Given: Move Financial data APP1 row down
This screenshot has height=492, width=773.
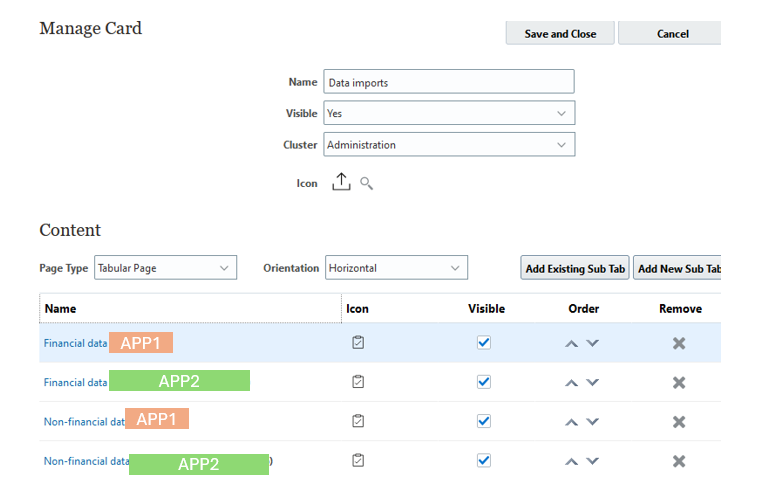Looking at the screenshot, I should click(593, 343).
